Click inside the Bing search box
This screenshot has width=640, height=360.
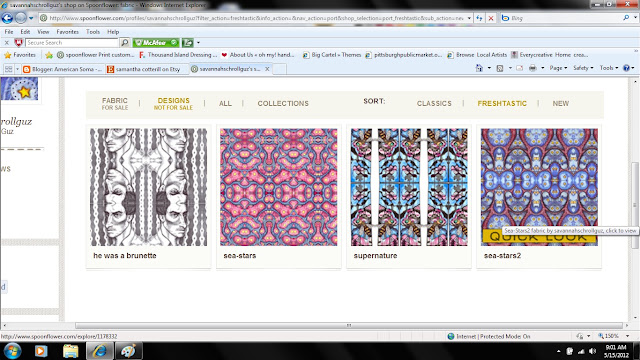(565, 18)
